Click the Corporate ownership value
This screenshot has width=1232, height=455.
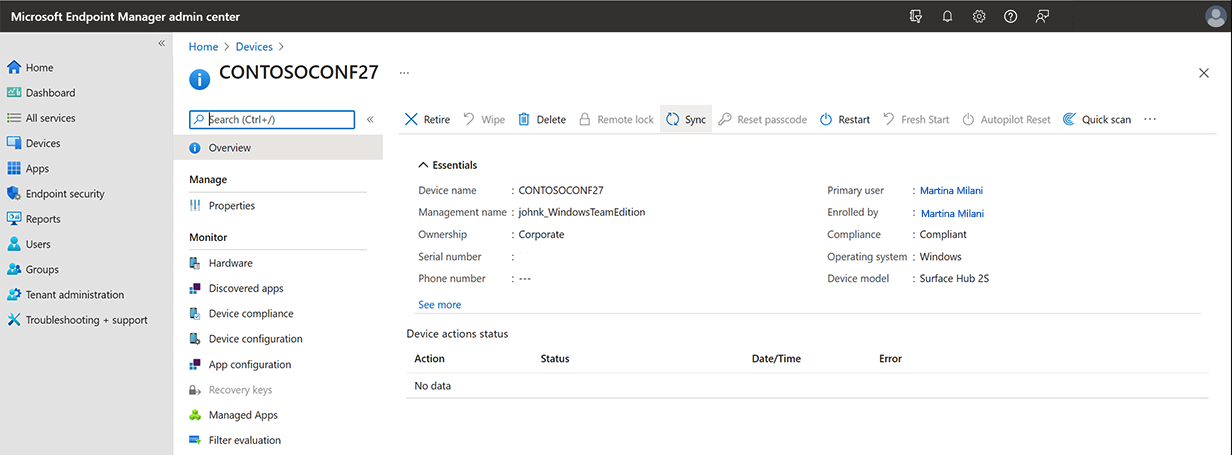click(541, 235)
